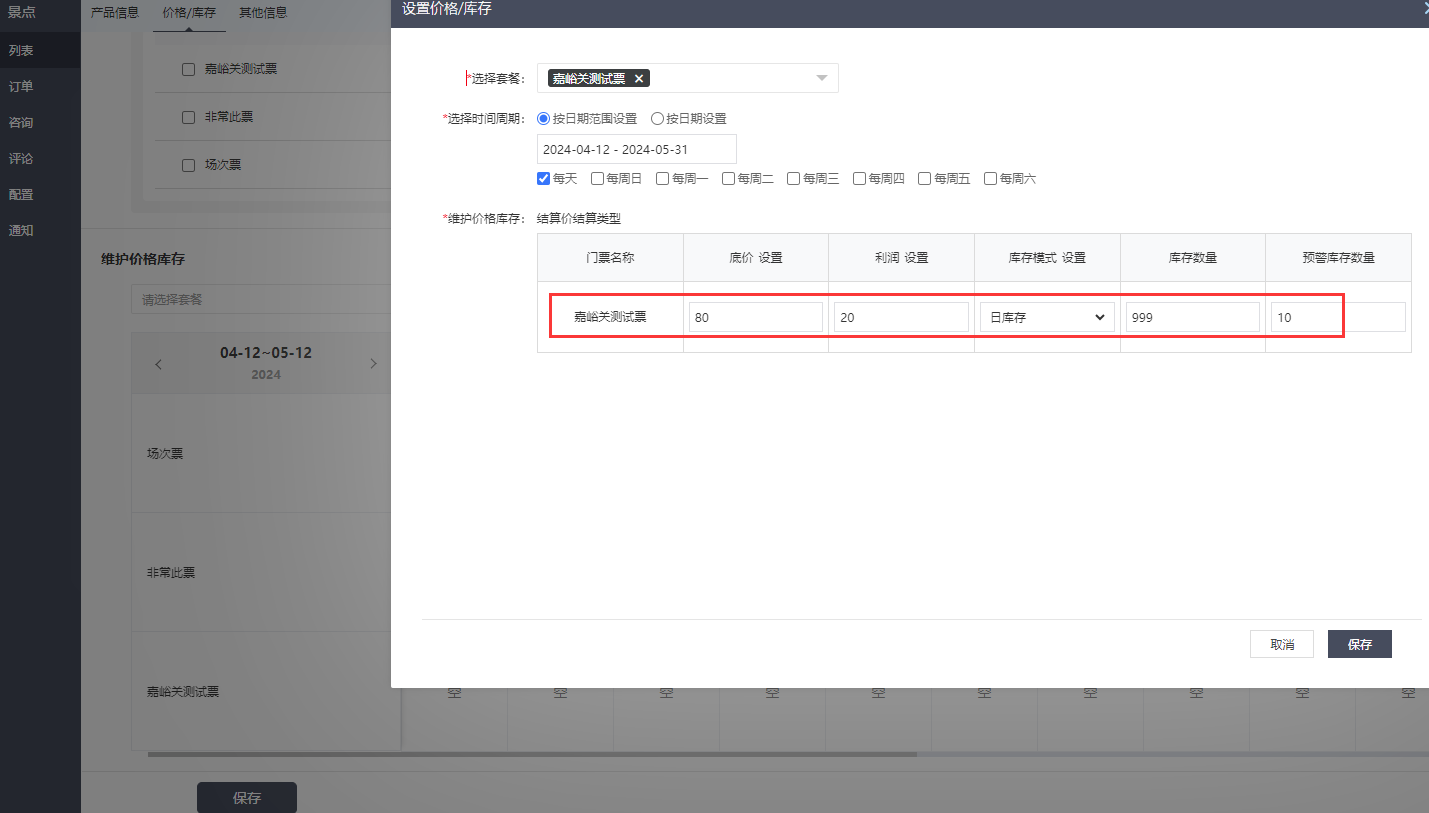Click the 保存 button in dialog
1429x813 pixels.
[x=1359, y=644]
